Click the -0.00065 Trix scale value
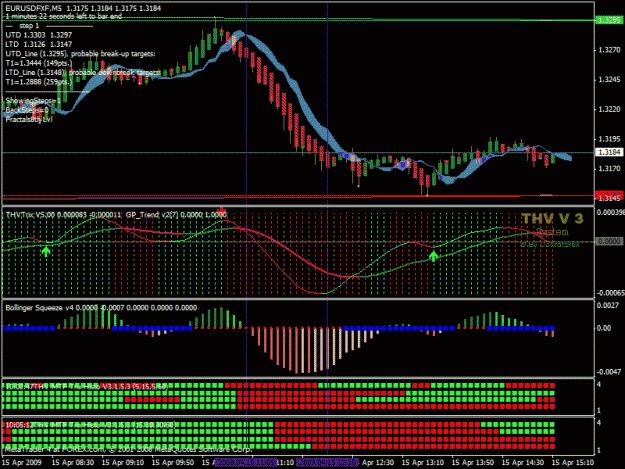The image size is (625, 469). [x=610, y=293]
